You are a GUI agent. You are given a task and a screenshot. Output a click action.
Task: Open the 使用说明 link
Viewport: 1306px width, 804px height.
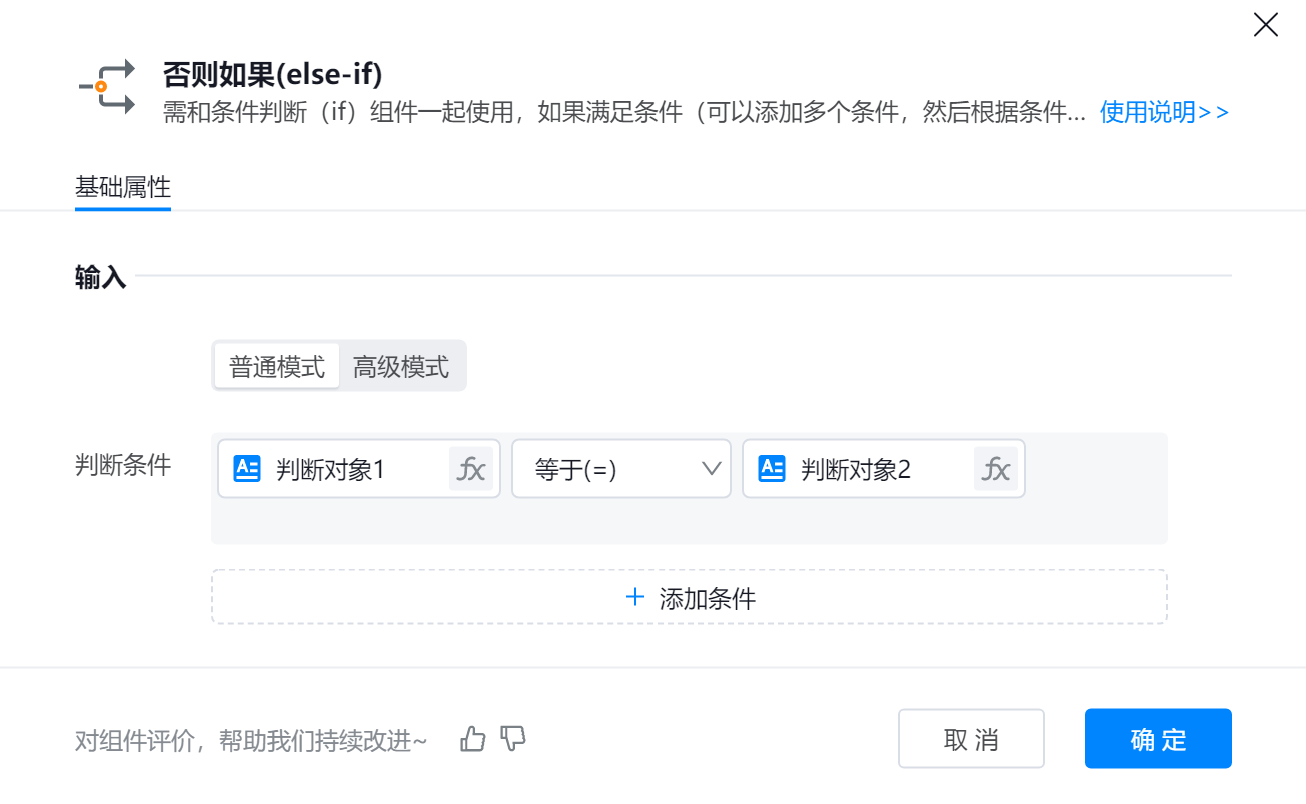click(x=1164, y=112)
